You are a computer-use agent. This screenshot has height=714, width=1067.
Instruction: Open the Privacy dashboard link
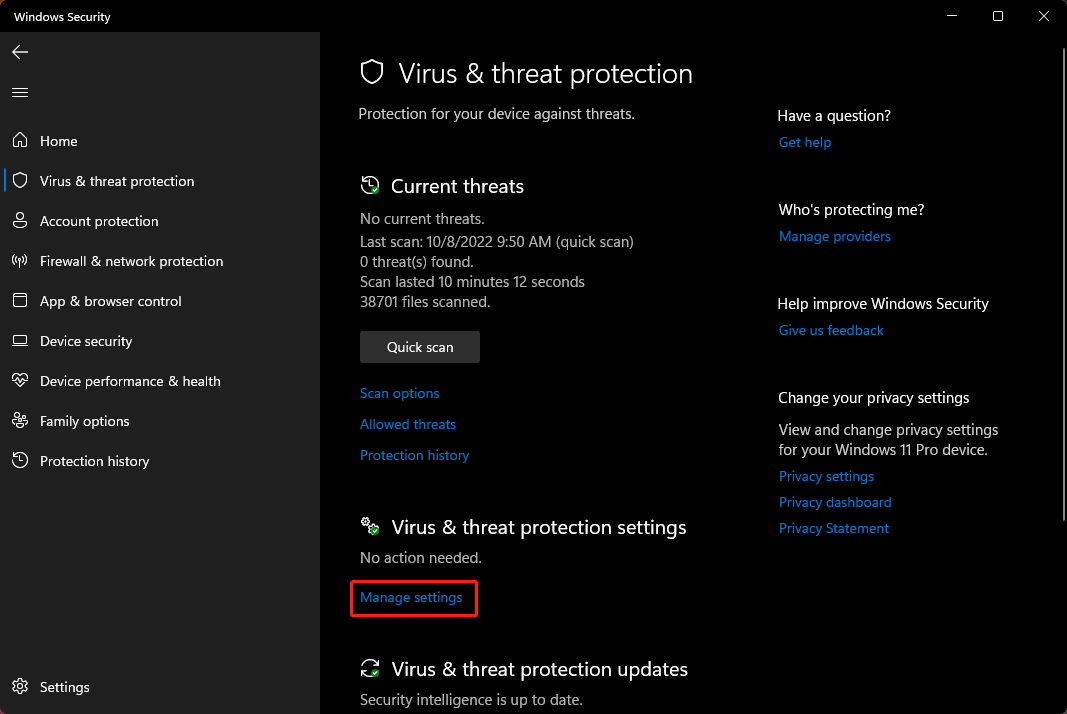(834, 502)
